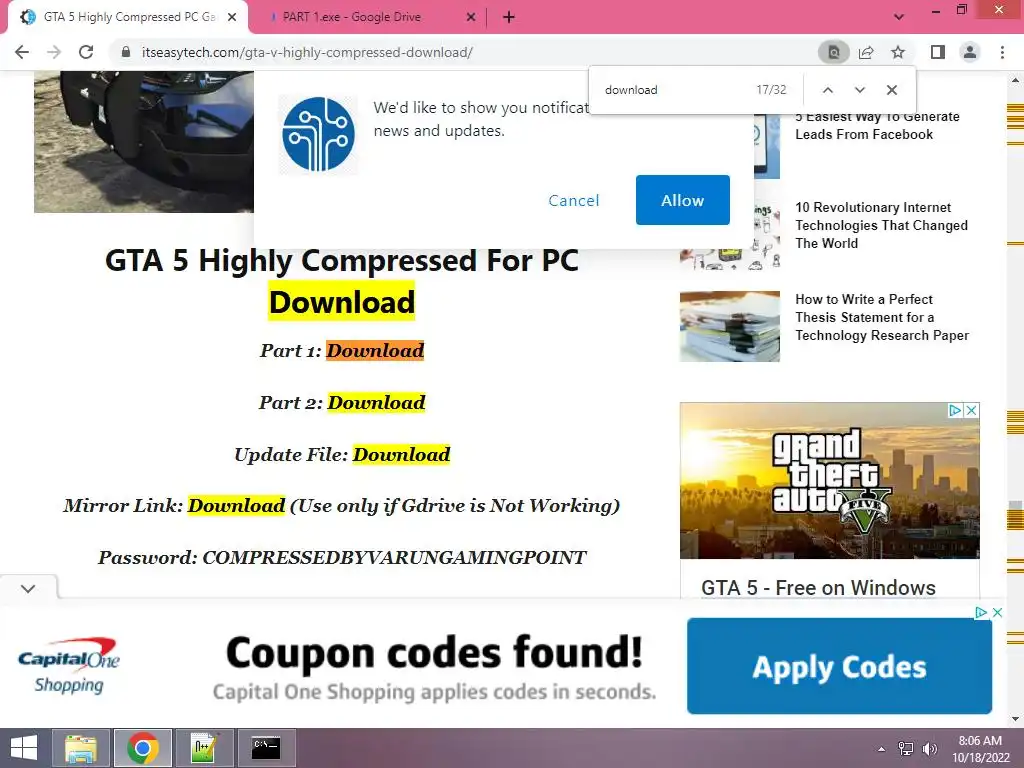The height and width of the screenshot is (768, 1024).
Task: Close the GTA 5 Highly Compressed tab
Action: tap(232, 18)
